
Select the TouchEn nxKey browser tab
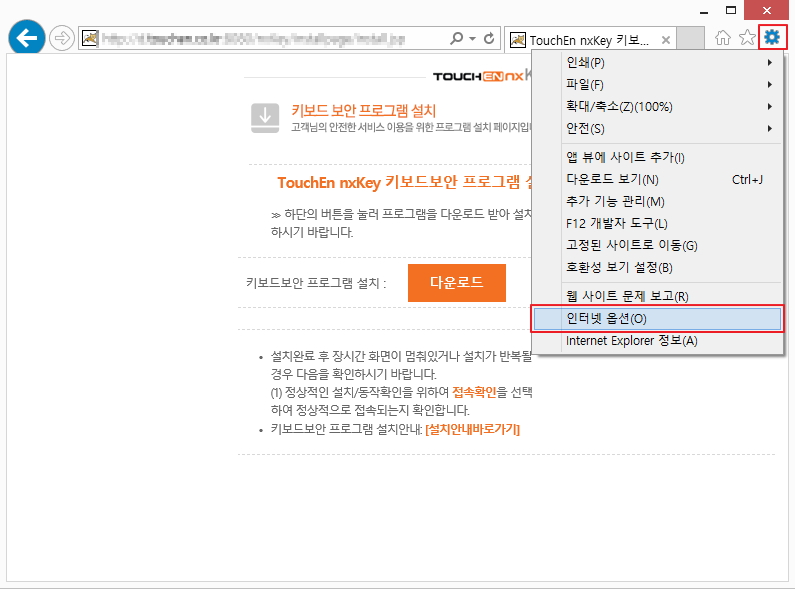589,40
